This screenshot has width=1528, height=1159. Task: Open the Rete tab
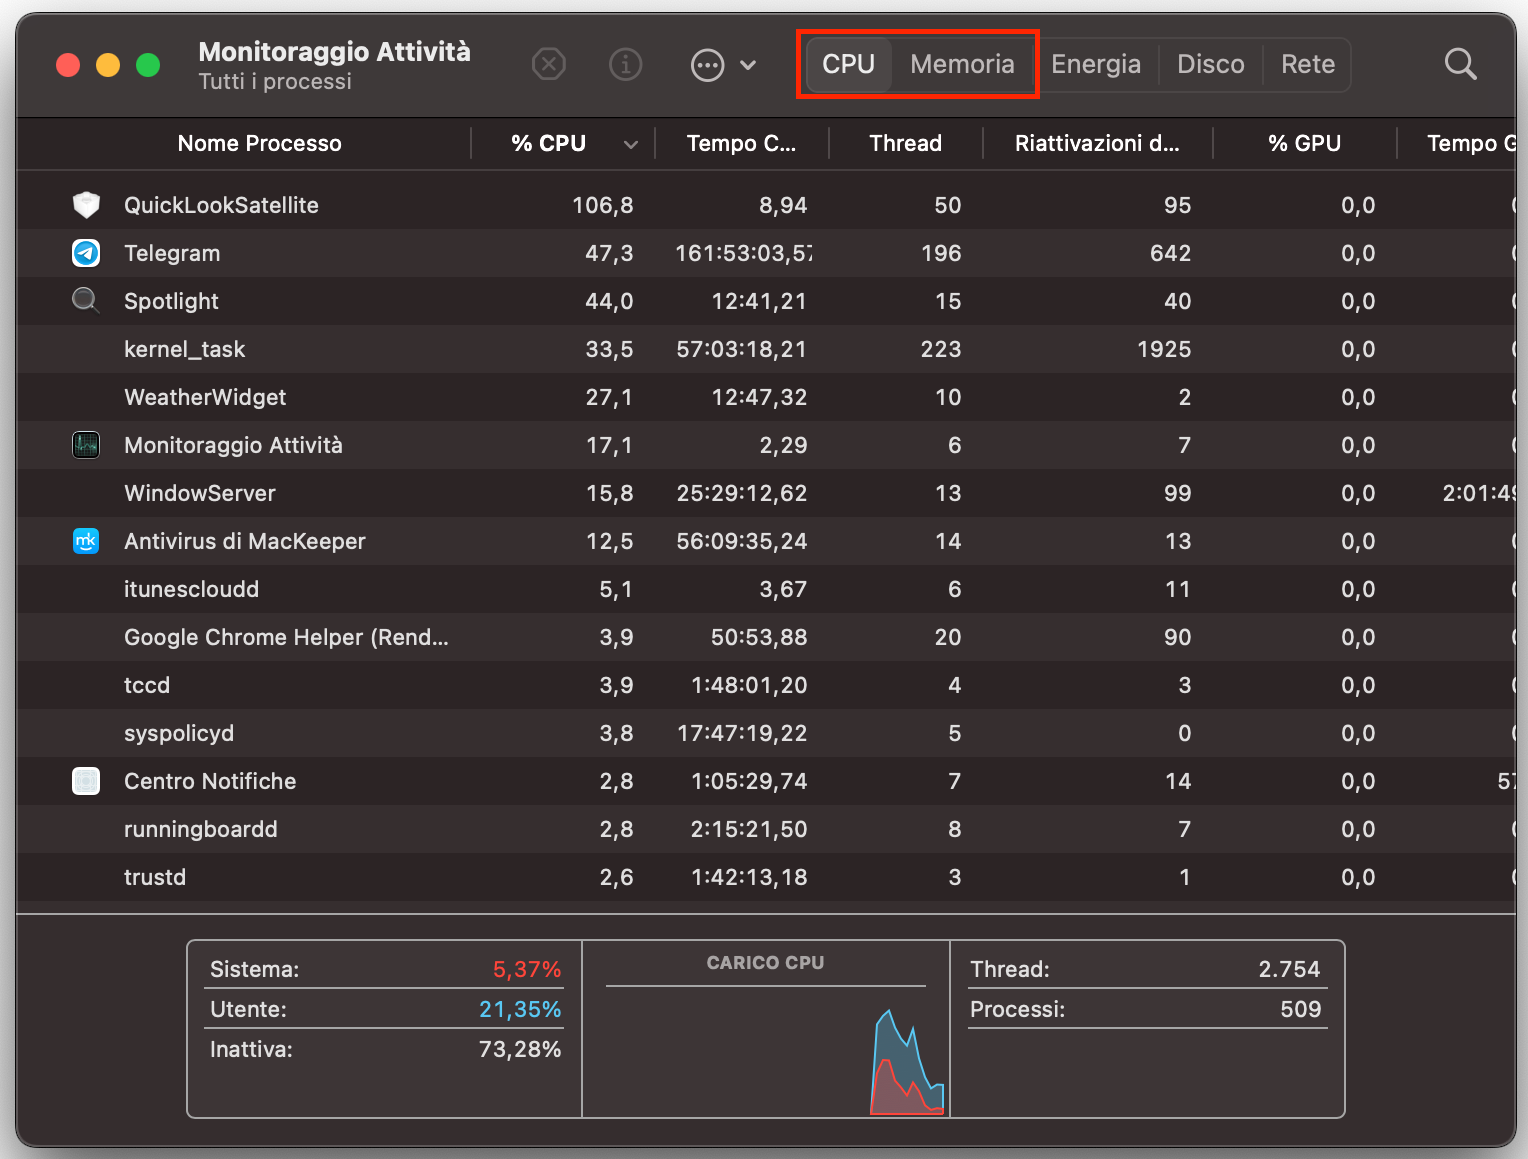(1307, 63)
